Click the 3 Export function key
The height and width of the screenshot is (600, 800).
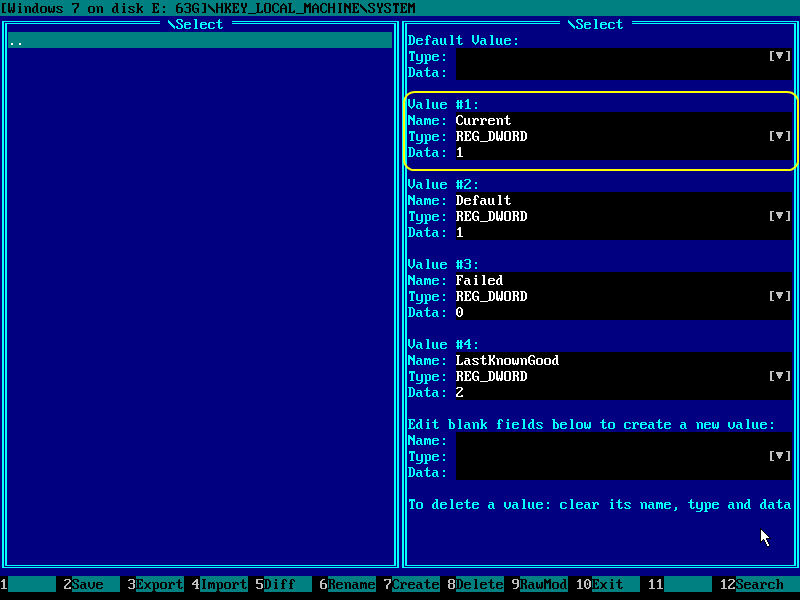[156, 584]
